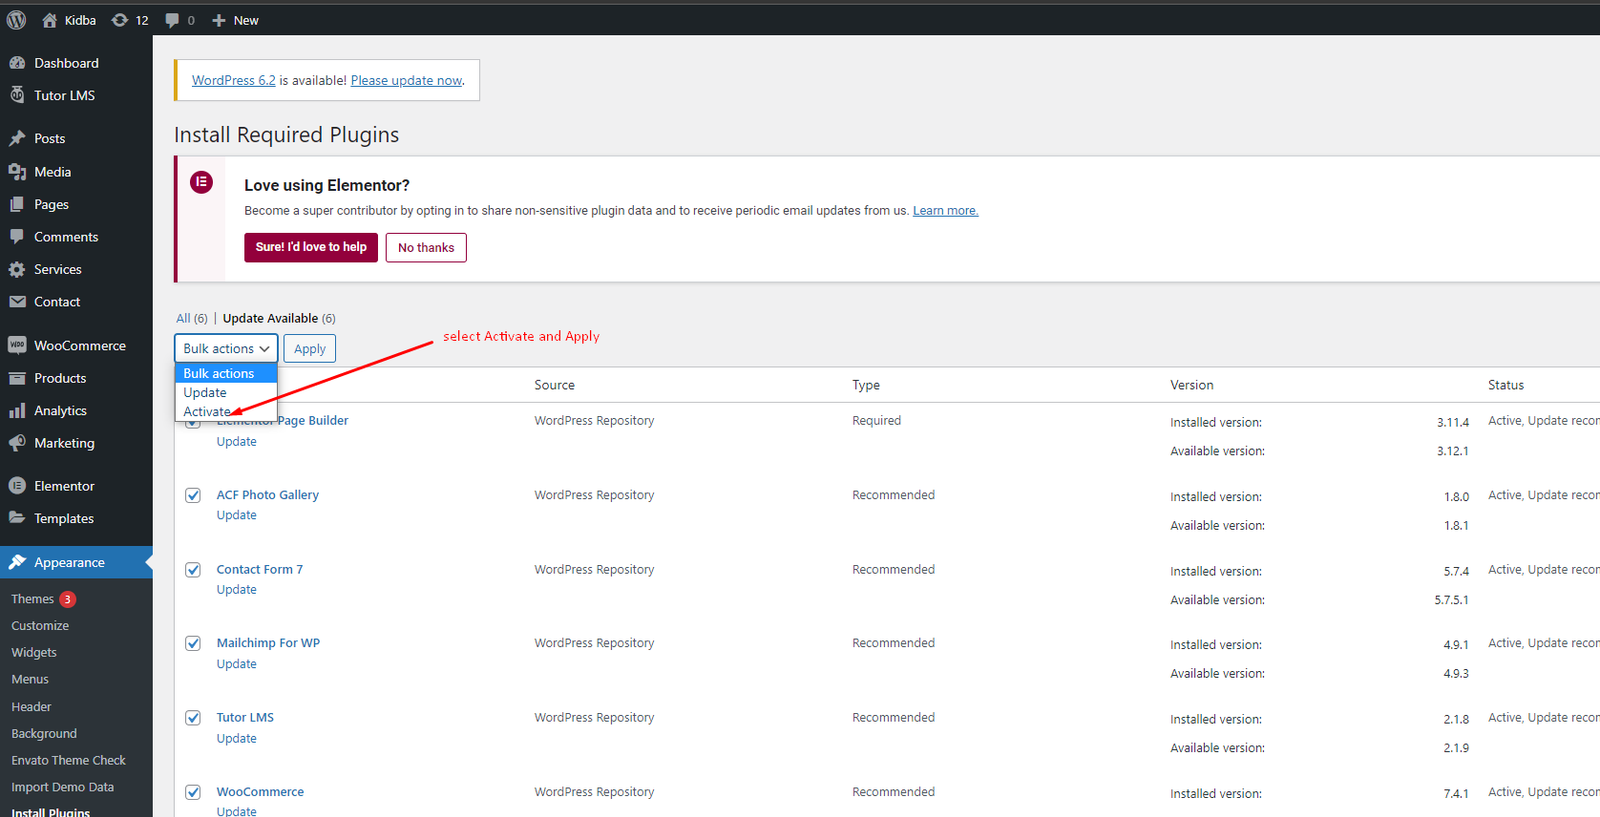Open the Customize submenu item
This screenshot has width=1600, height=817.
[x=40, y=626]
